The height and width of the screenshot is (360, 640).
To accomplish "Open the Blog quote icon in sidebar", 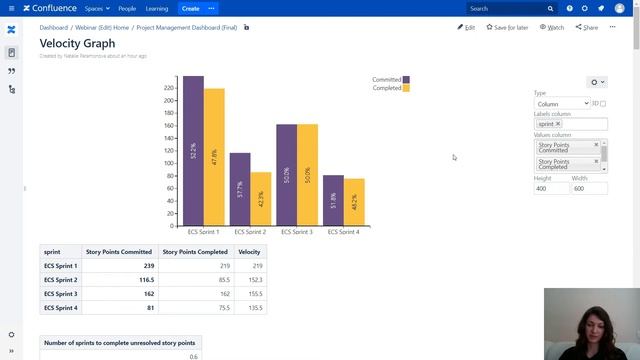I will (x=11, y=71).
